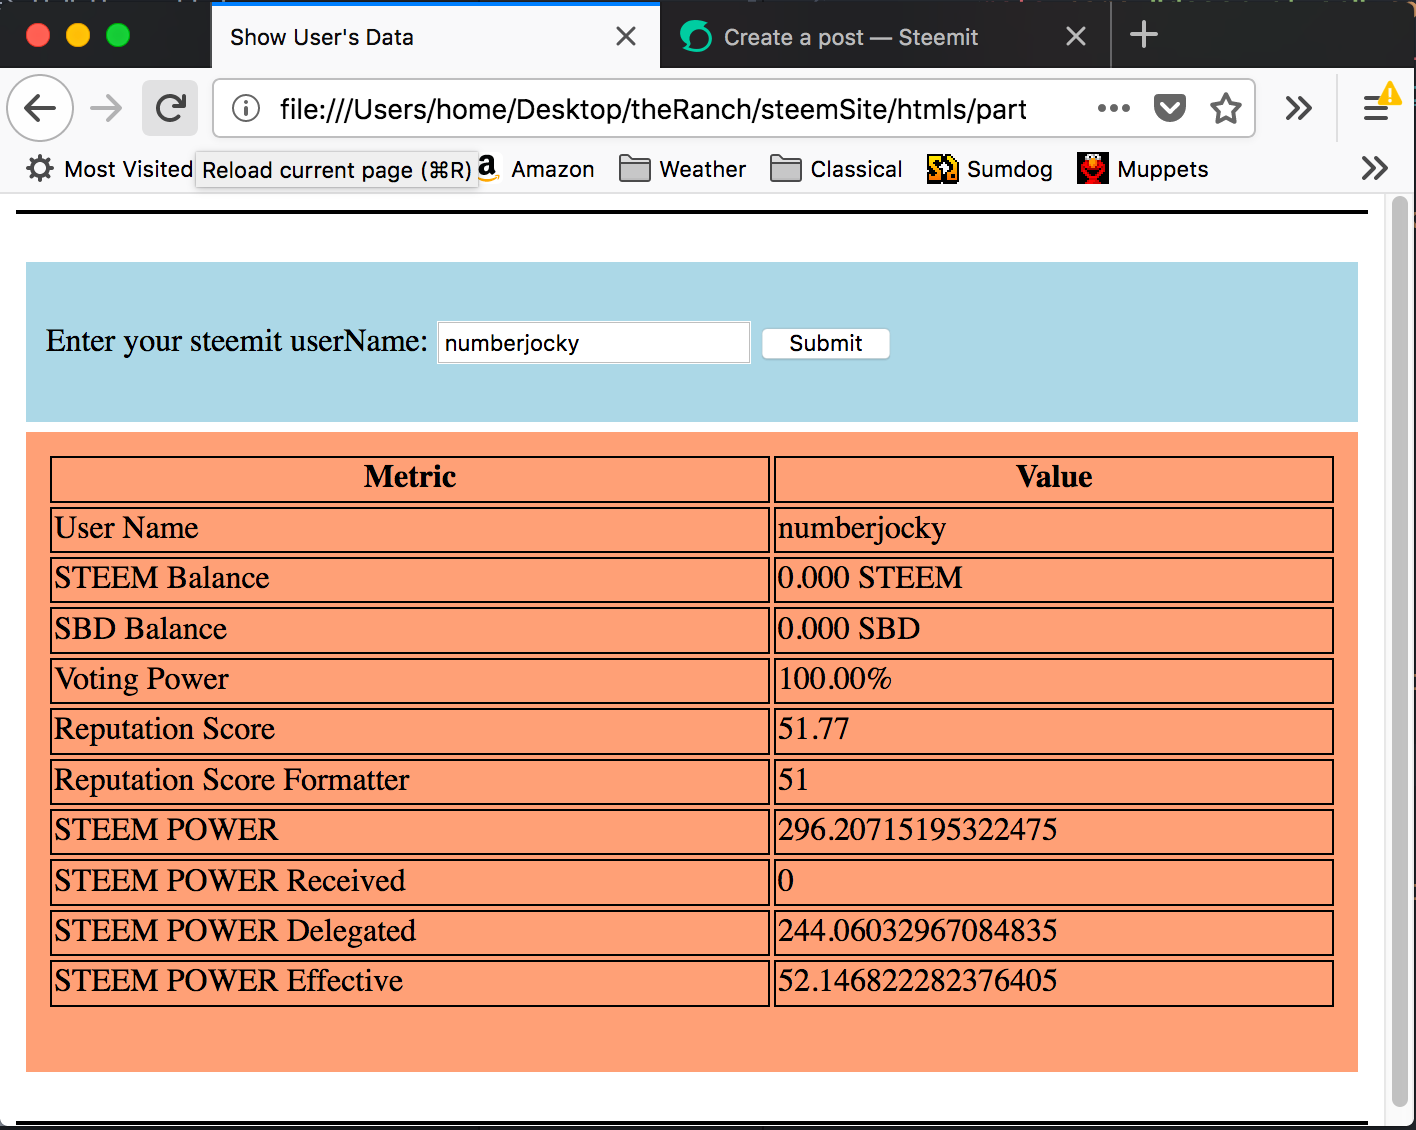The image size is (1416, 1130).
Task: Go back to the previous page
Action: (x=40, y=108)
